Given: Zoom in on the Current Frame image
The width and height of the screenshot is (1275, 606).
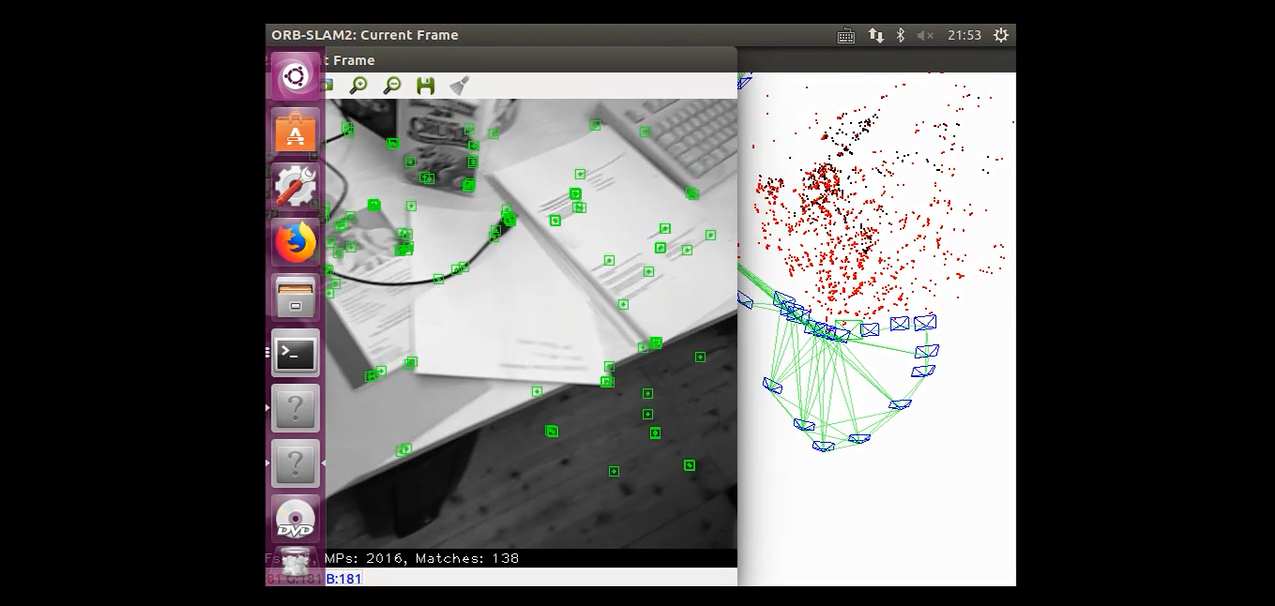Looking at the screenshot, I should 358,86.
